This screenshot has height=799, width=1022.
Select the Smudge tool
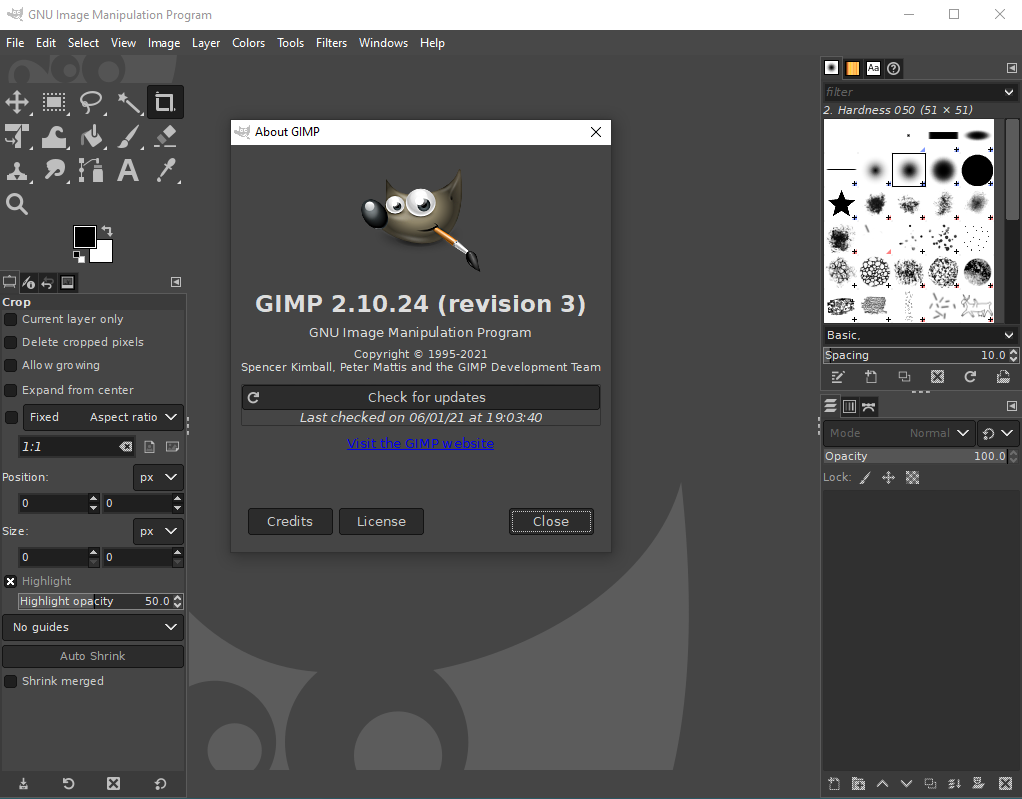[54, 171]
